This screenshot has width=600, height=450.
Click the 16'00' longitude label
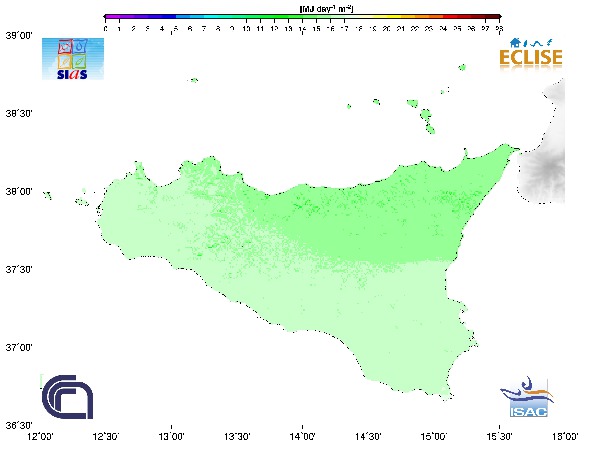[565, 436]
